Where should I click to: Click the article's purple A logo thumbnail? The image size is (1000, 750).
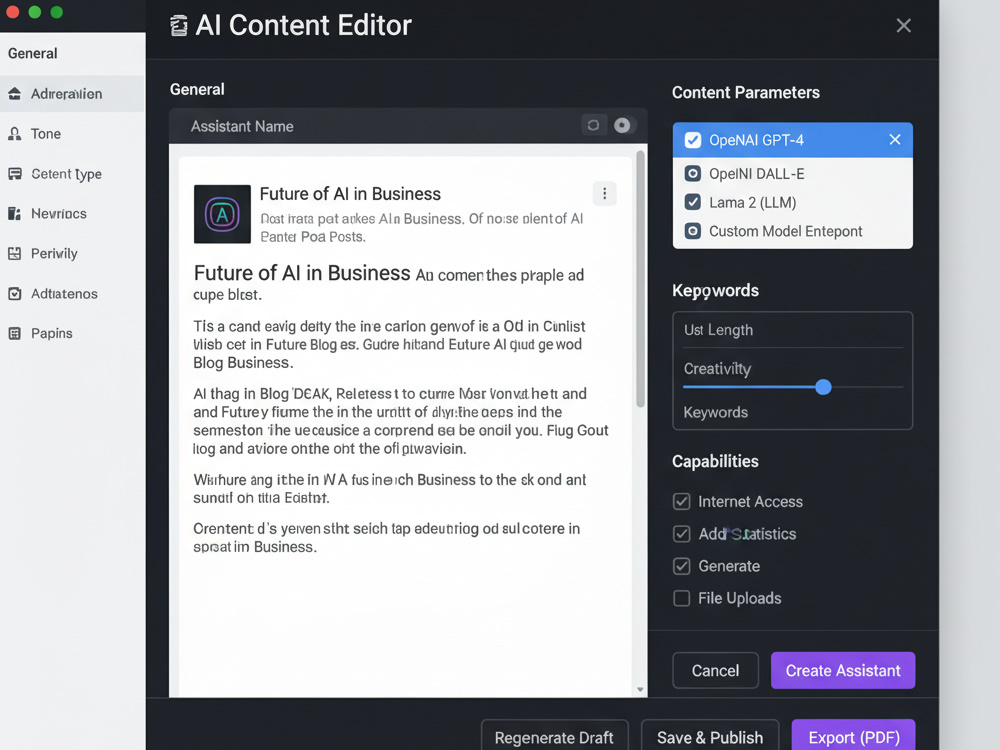(x=222, y=214)
